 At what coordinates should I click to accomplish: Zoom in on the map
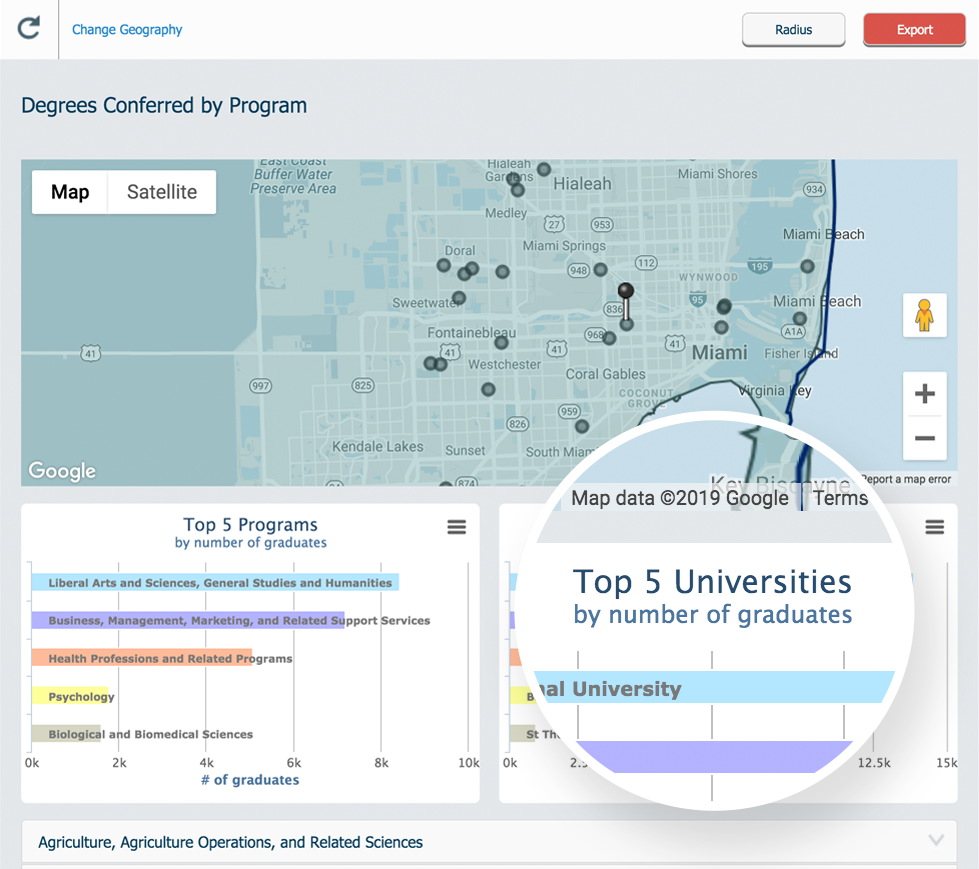pyautogui.click(x=924, y=395)
